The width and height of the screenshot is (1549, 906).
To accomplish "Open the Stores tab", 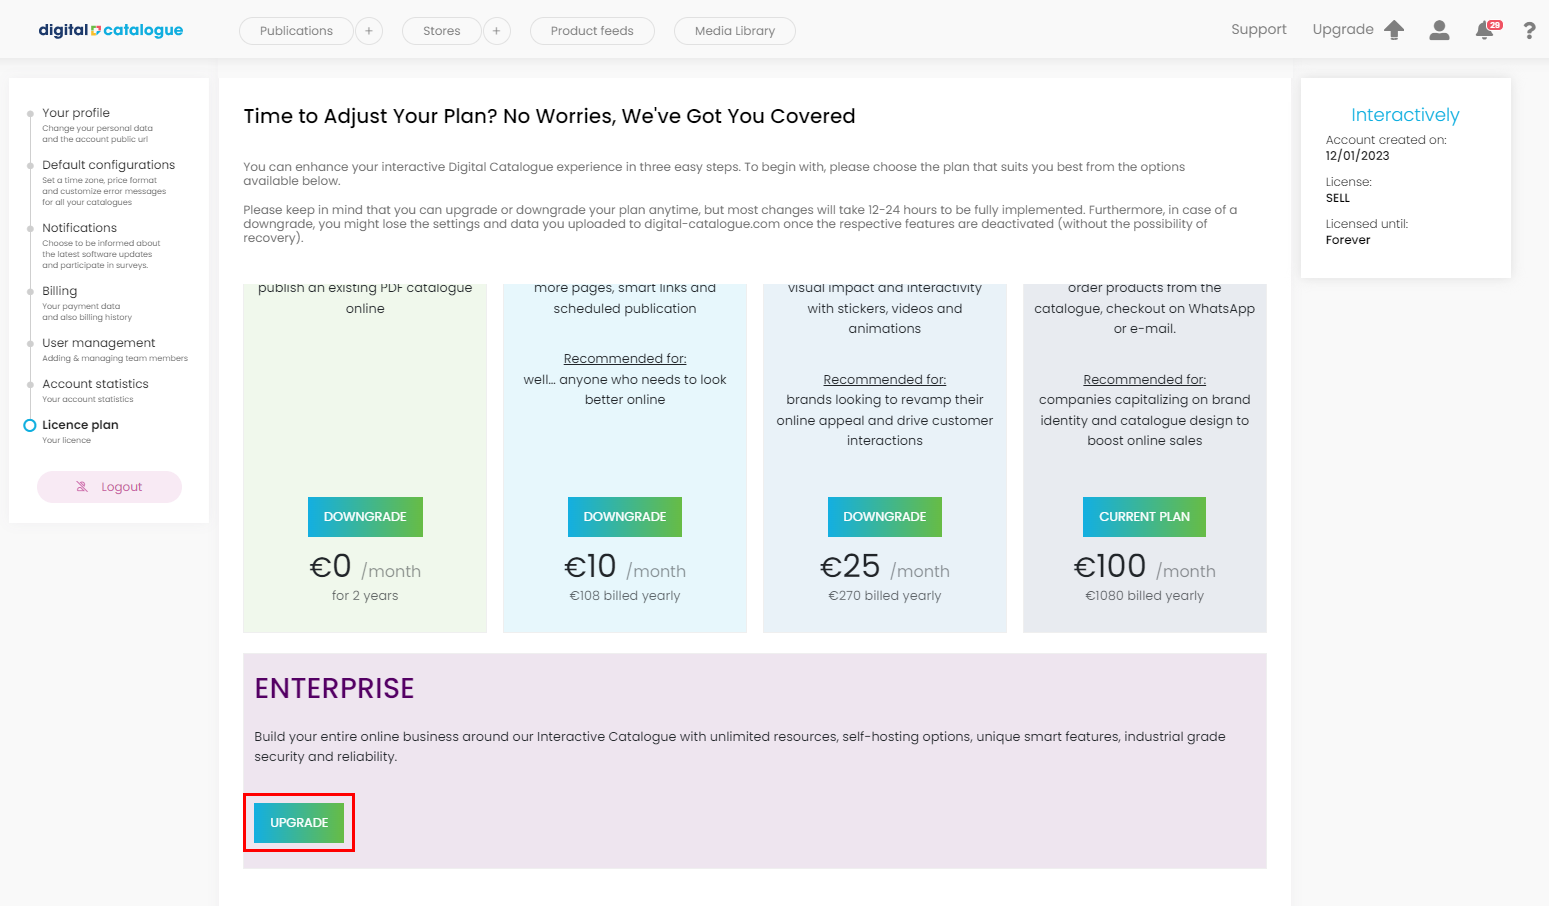I will pyautogui.click(x=441, y=31).
